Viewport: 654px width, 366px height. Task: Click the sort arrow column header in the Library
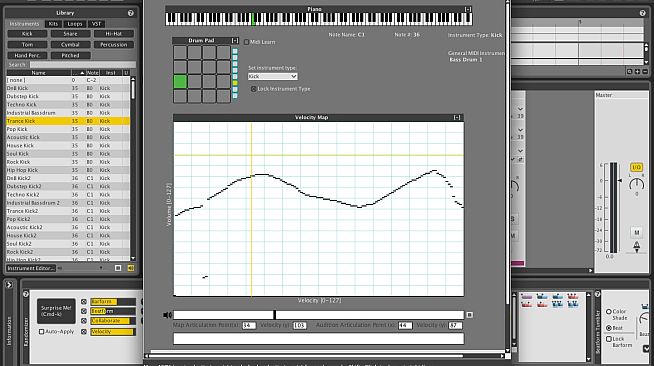click(78, 73)
